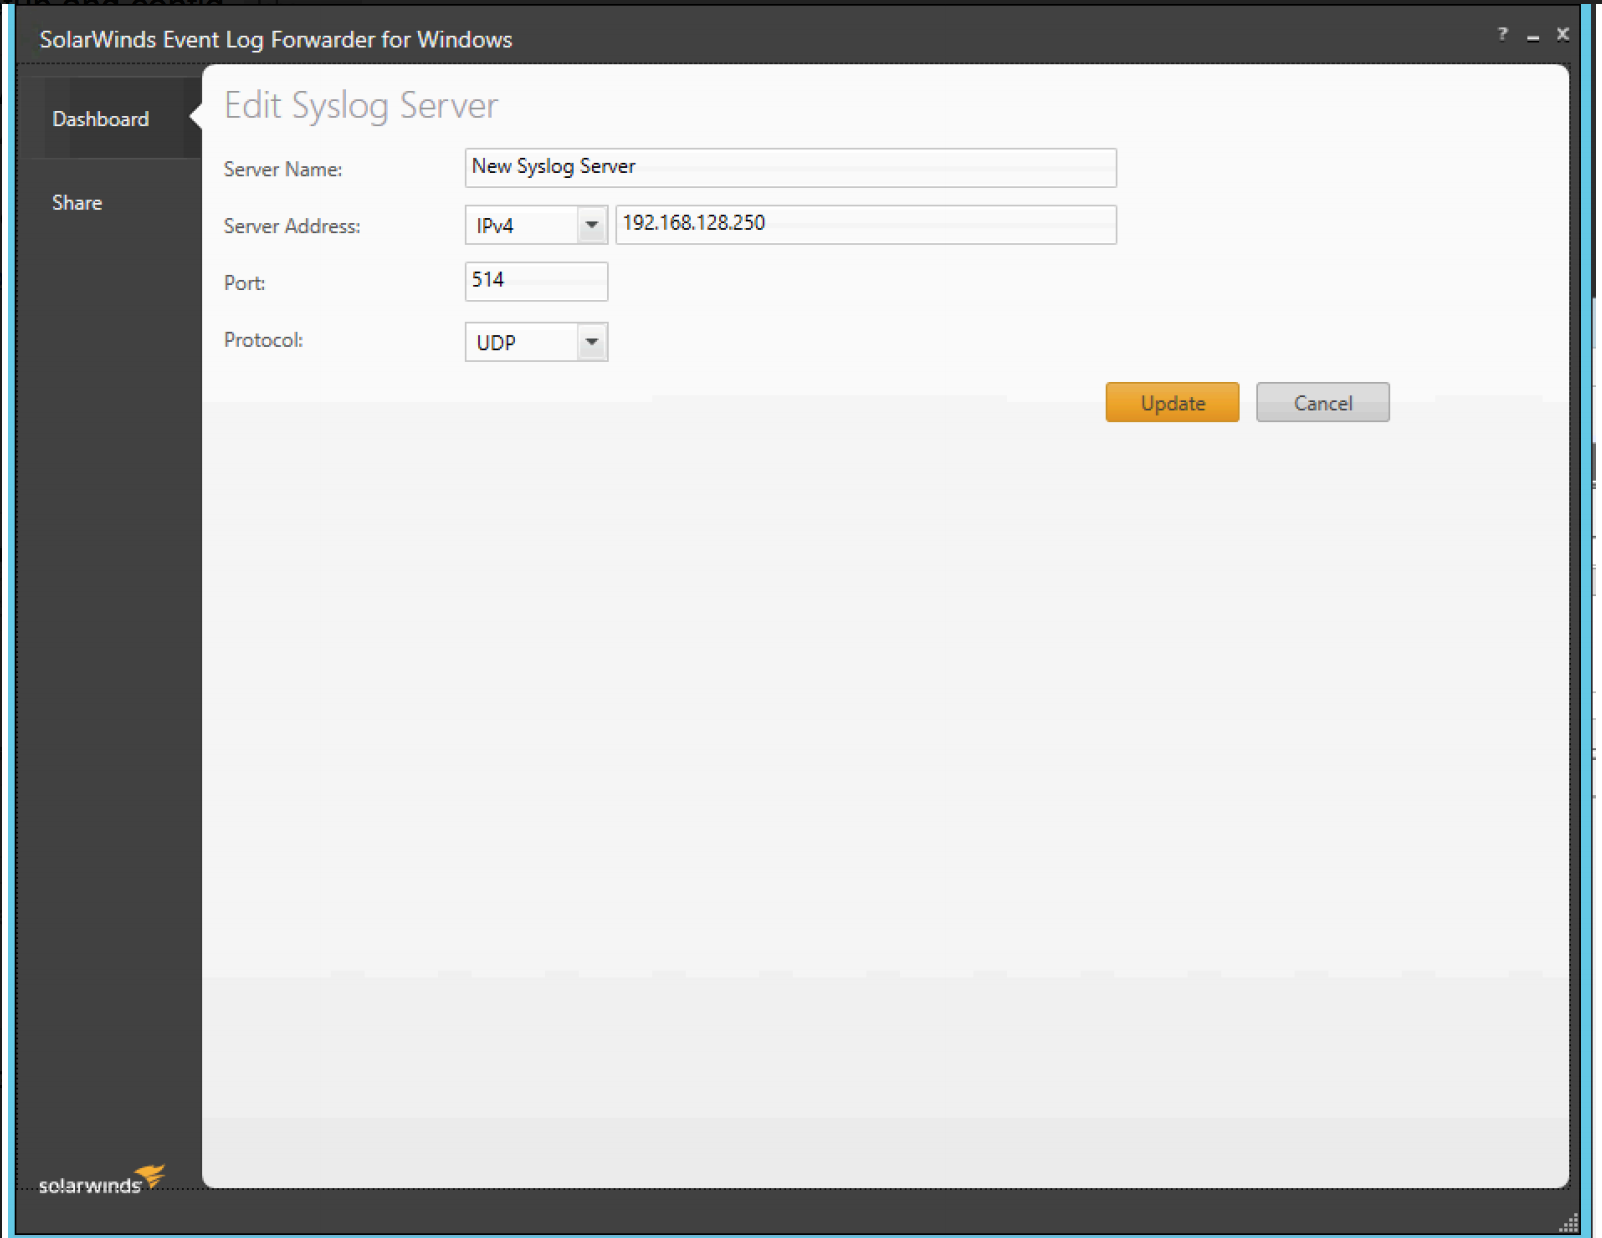Click the Update button
This screenshot has height=1238, width=1602.
1172,402
